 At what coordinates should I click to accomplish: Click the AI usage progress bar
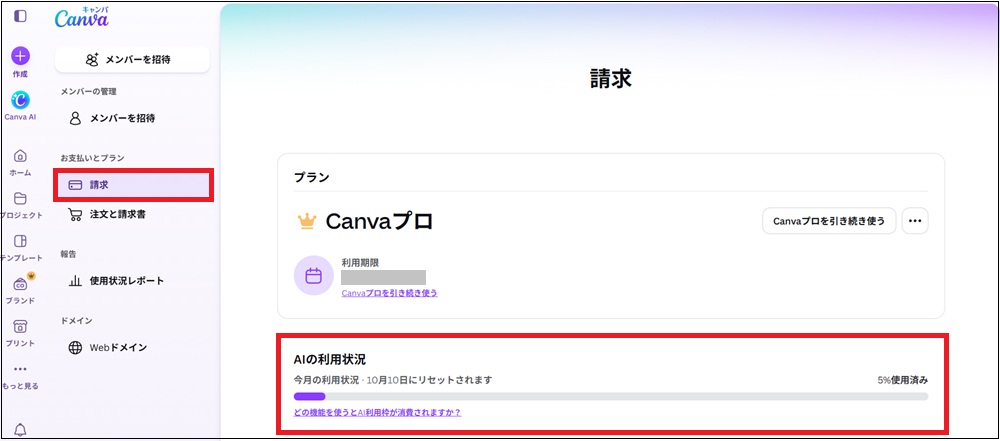click(x=611, y=396)
